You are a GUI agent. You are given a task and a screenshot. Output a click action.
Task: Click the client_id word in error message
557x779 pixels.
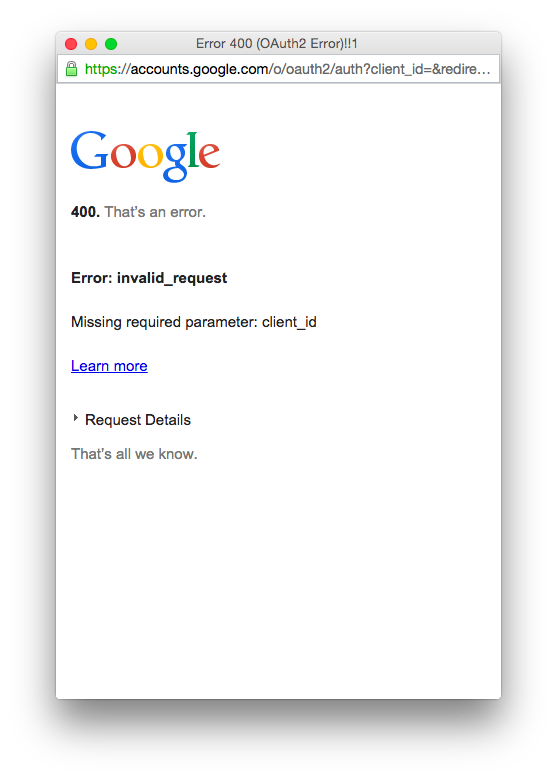[289, 322]
